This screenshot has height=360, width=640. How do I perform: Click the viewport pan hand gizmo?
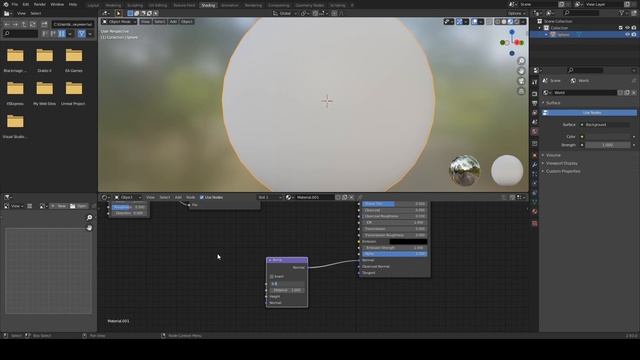(x=521, y=71)
